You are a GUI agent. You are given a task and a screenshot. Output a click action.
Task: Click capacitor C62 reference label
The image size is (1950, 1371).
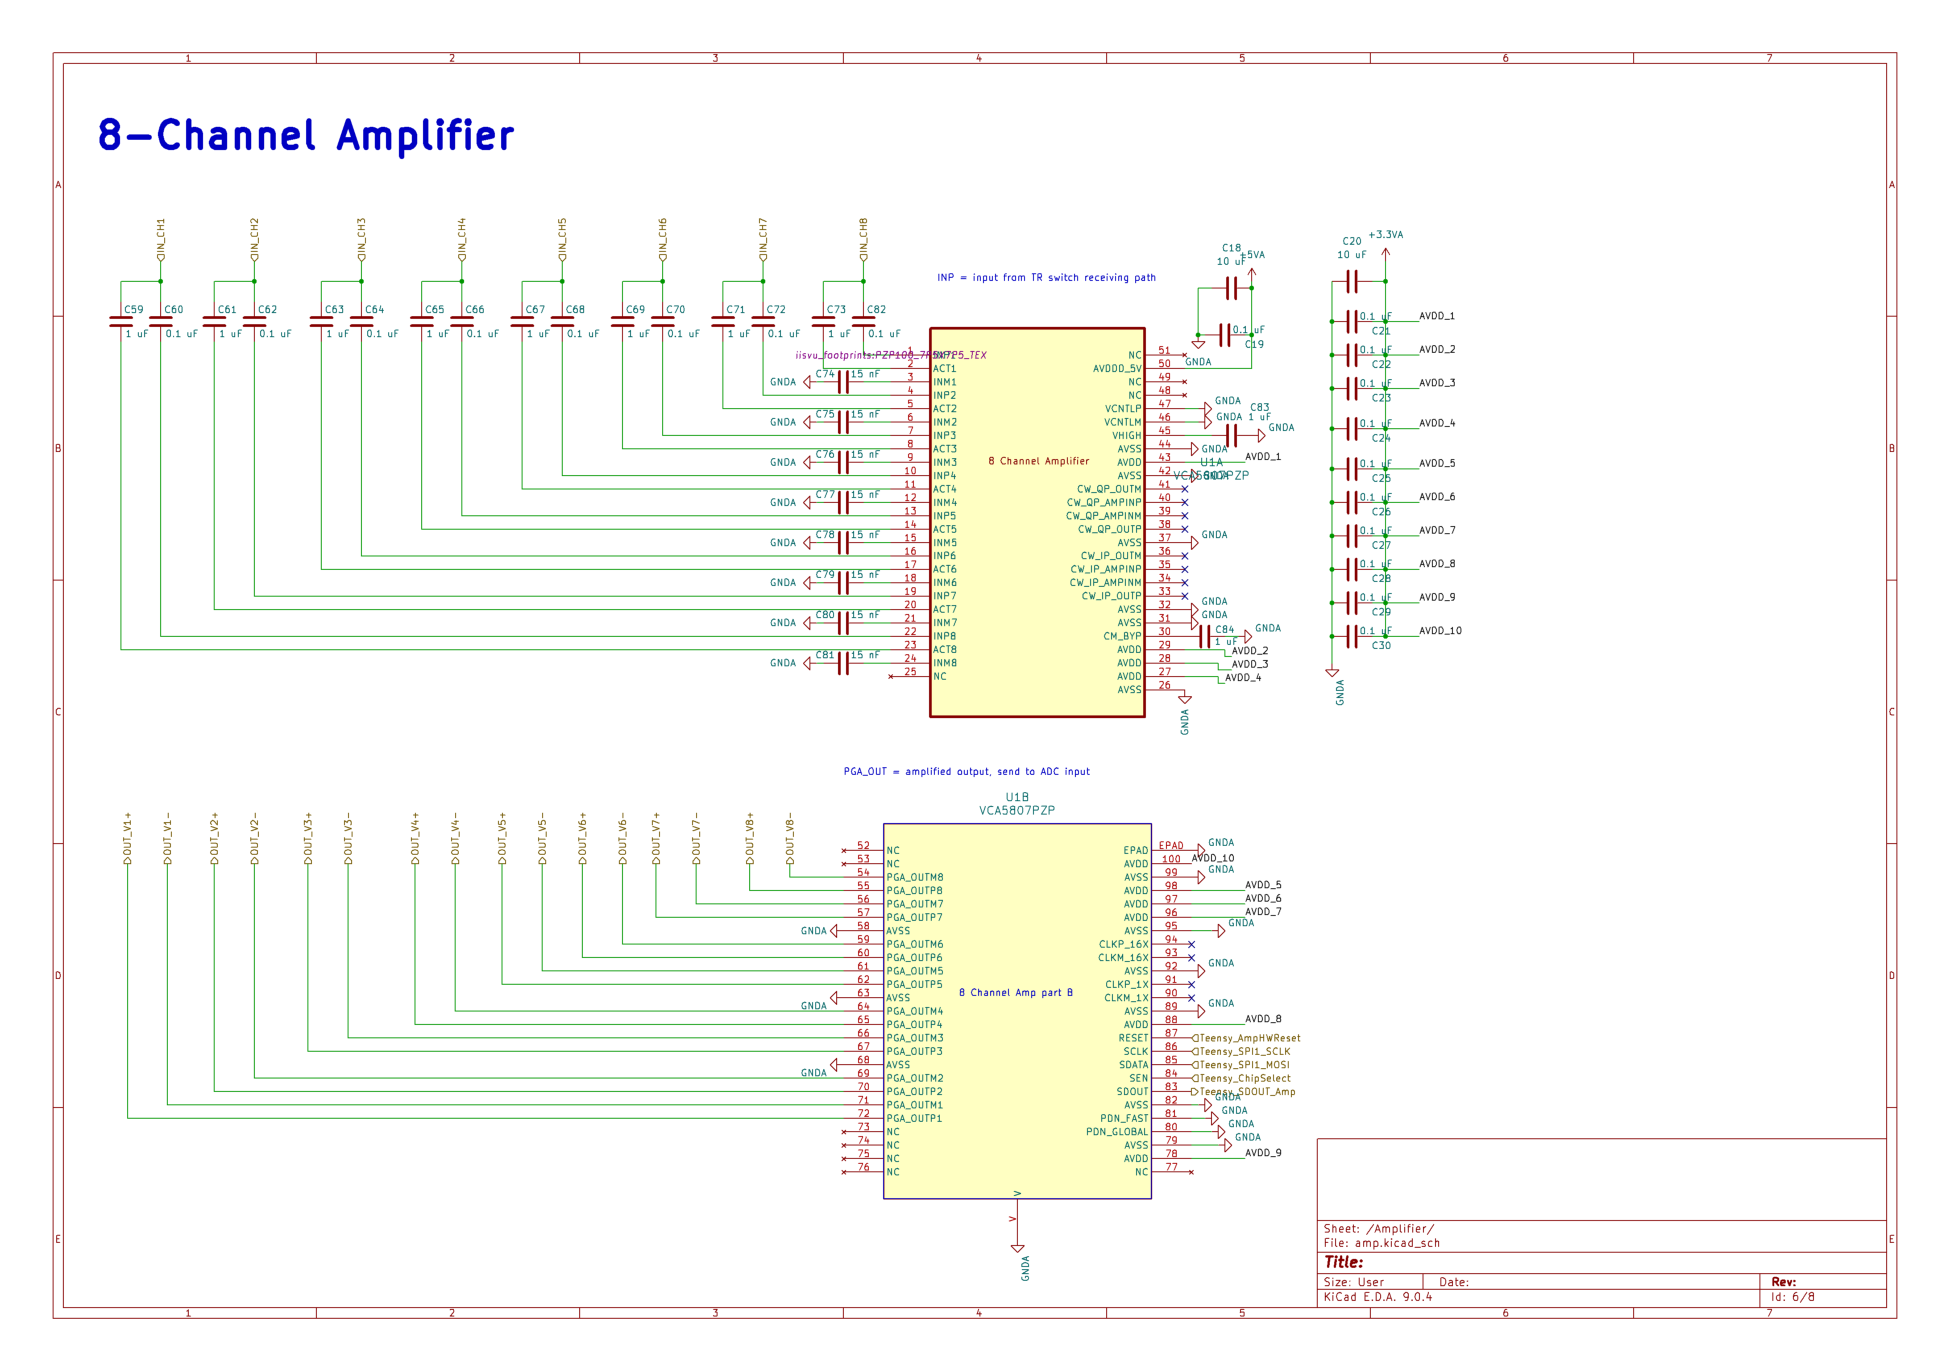coord(268,310)
